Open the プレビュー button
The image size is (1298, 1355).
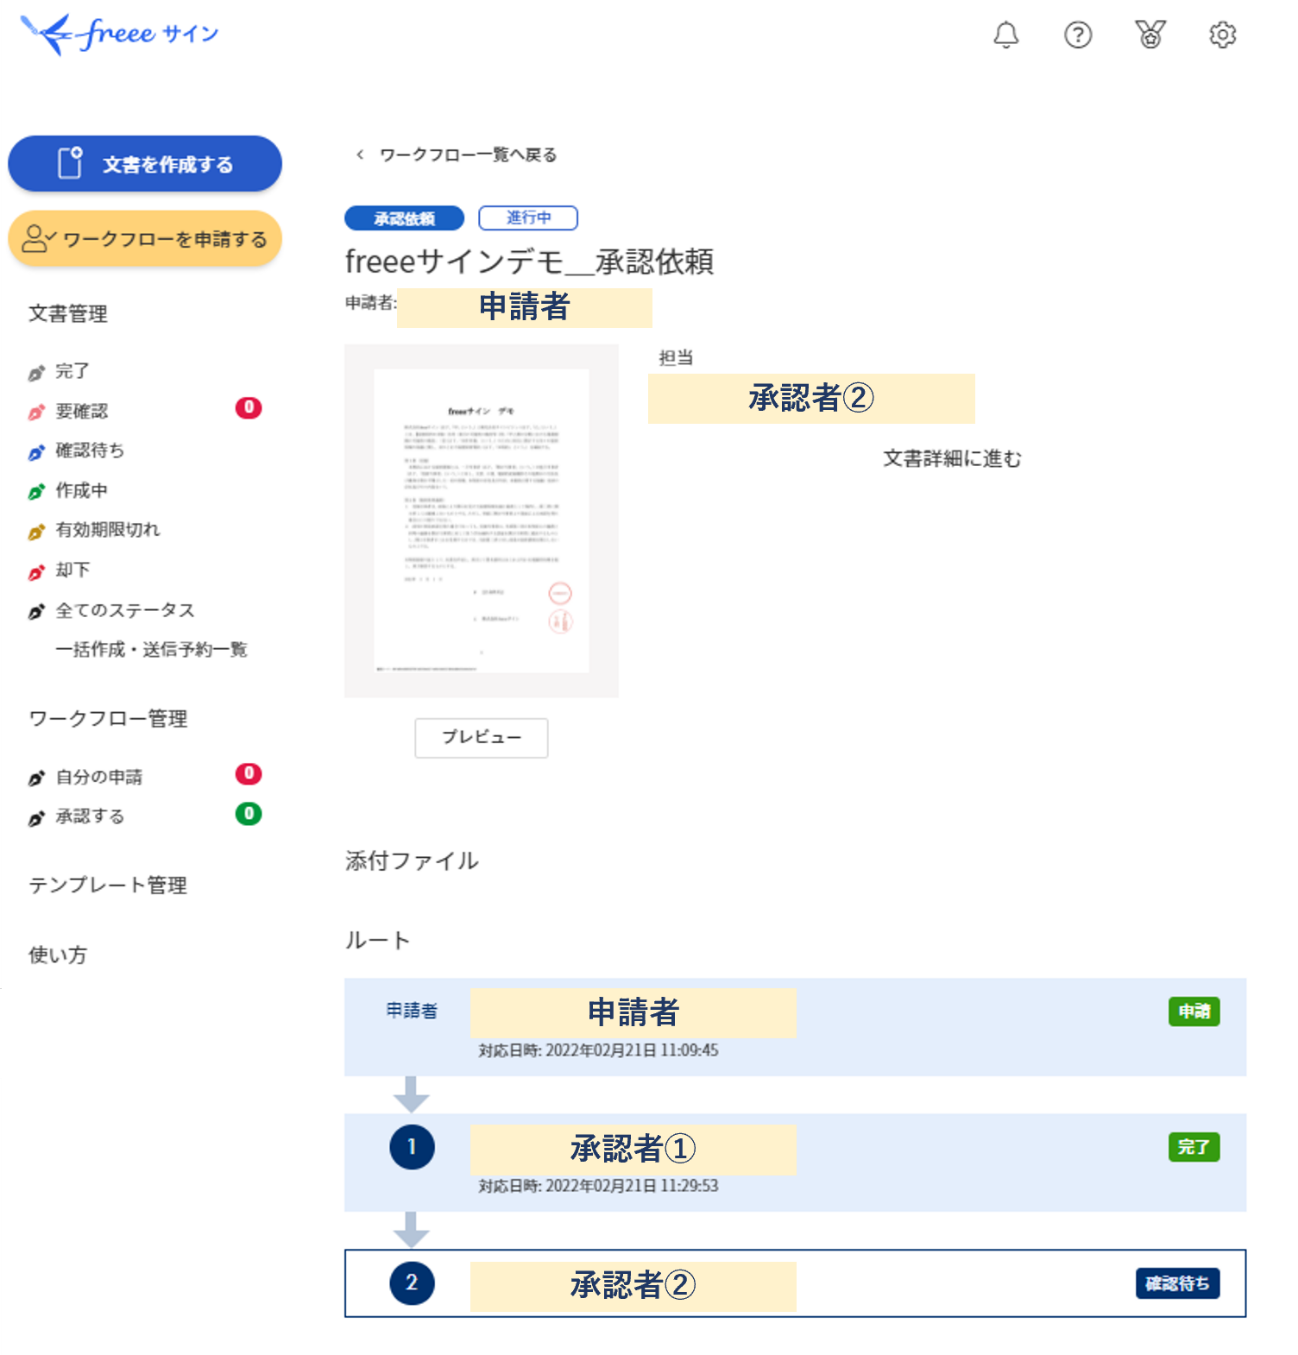click(481, 738)
